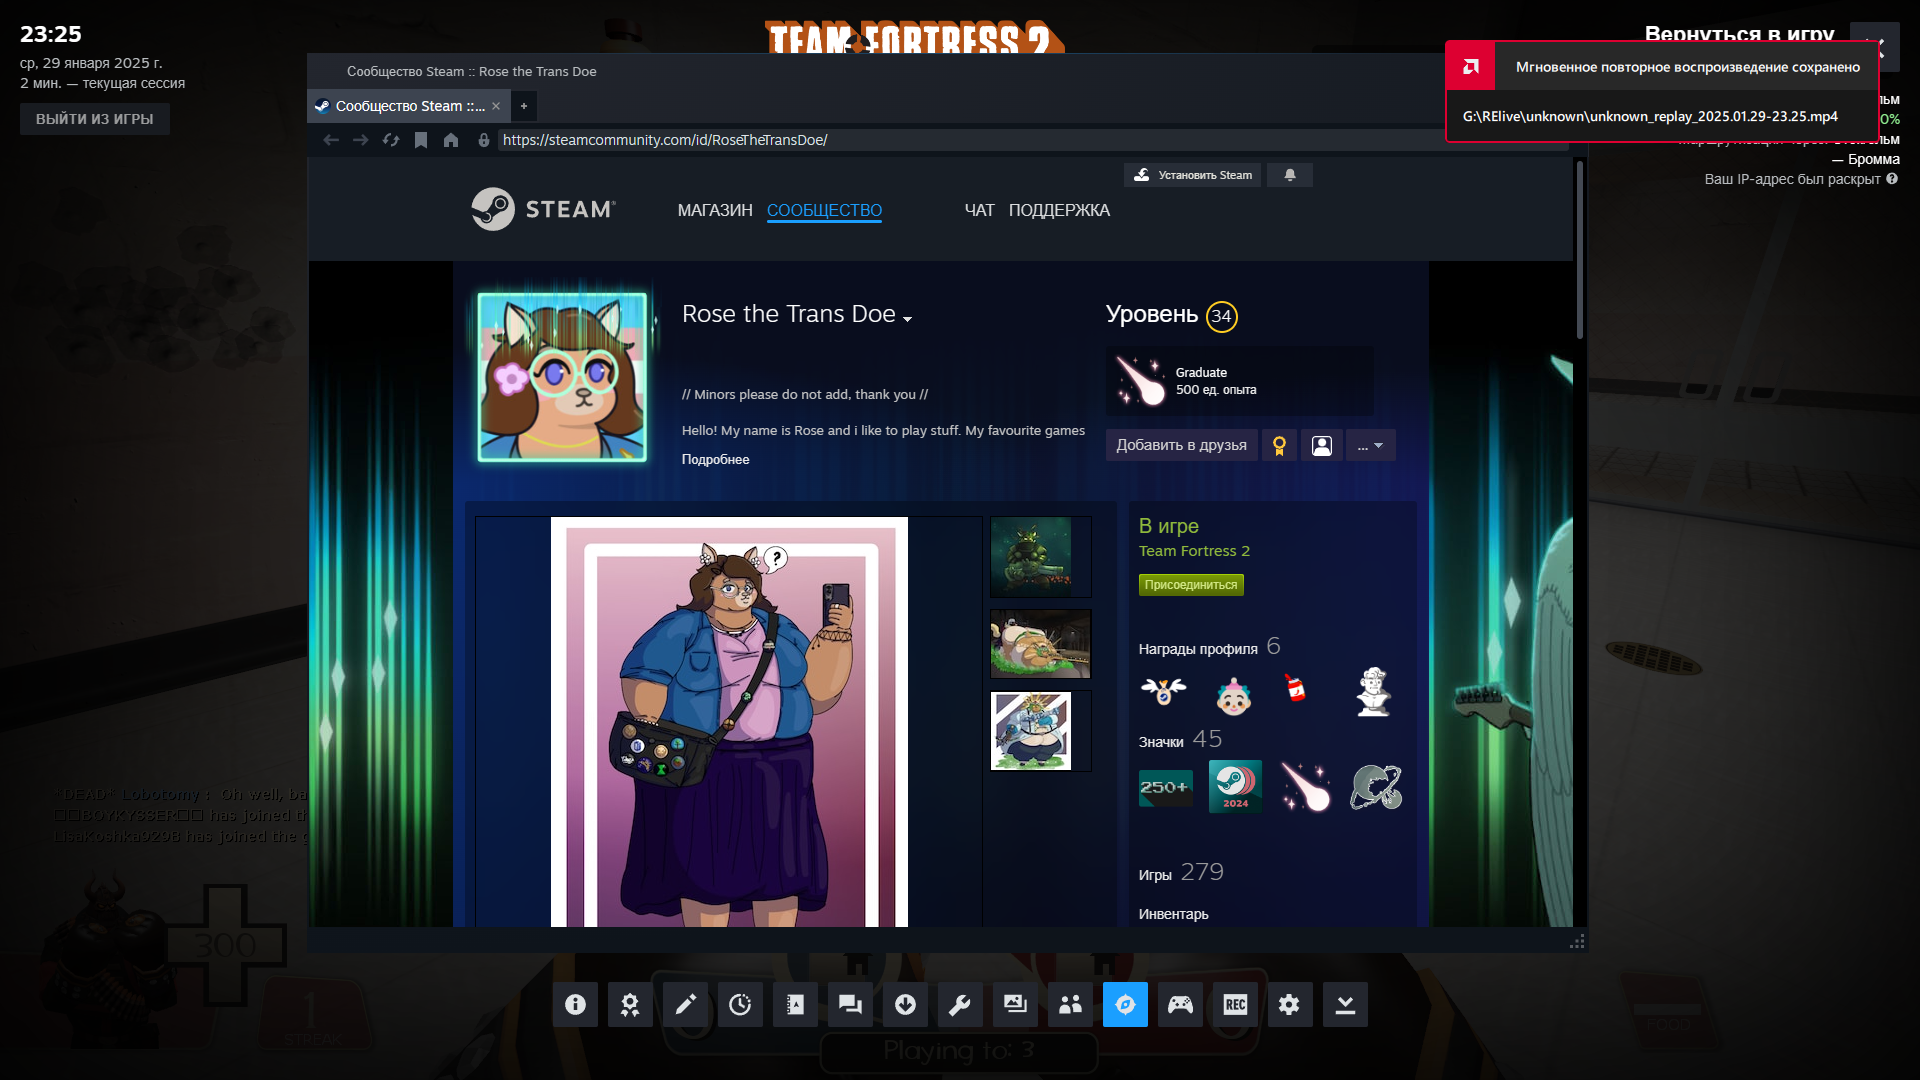Open the Team Fortress 2 game link
Image resolution: width=1920 pixels, height=1080 pixels.
pyautogui.click(x=1194, y=551)
